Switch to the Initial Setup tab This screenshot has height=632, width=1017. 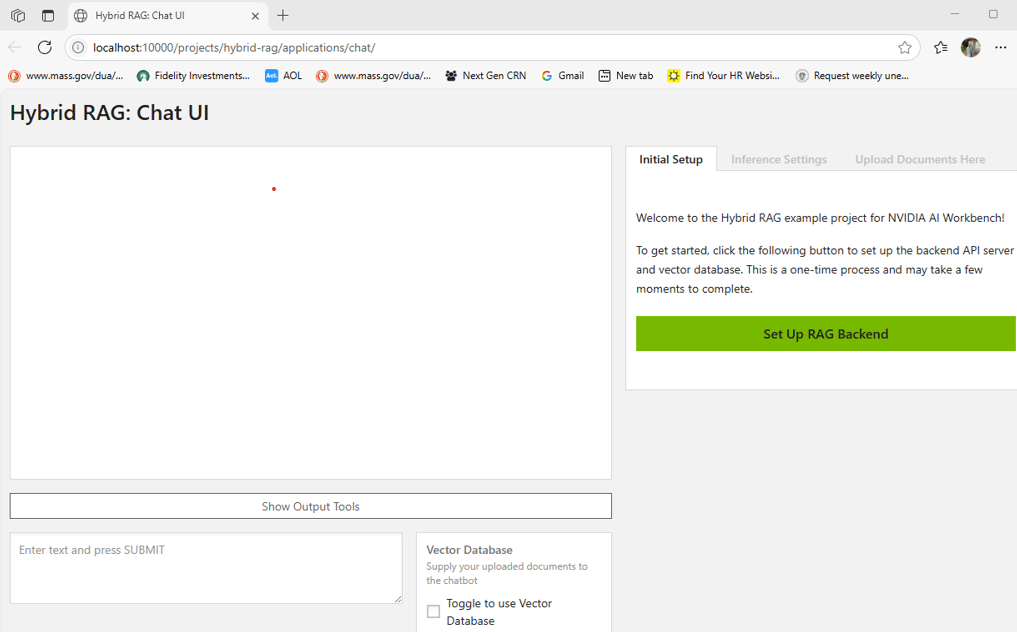(x=671, y=160)
